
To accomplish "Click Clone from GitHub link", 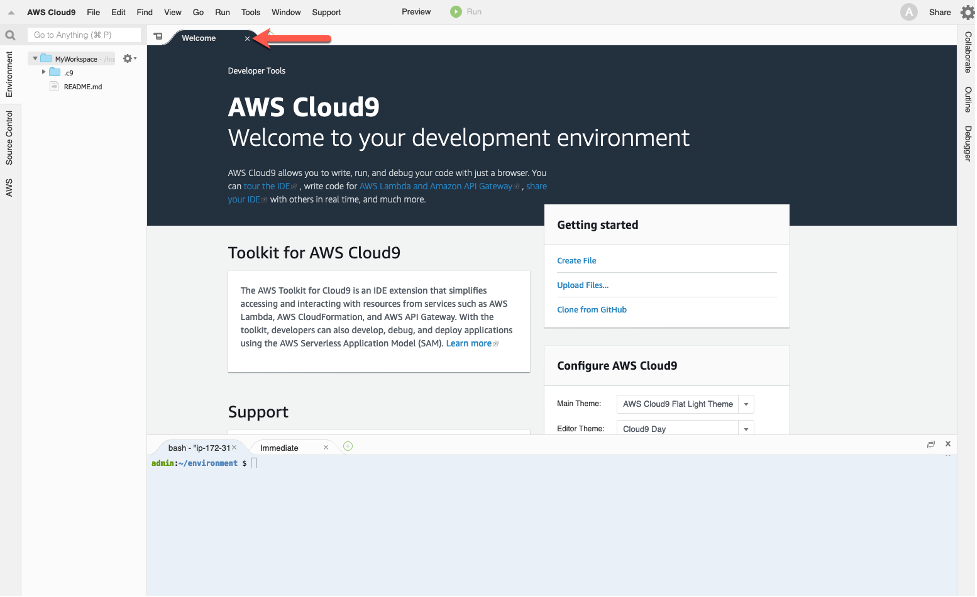I will click(591, 310).
